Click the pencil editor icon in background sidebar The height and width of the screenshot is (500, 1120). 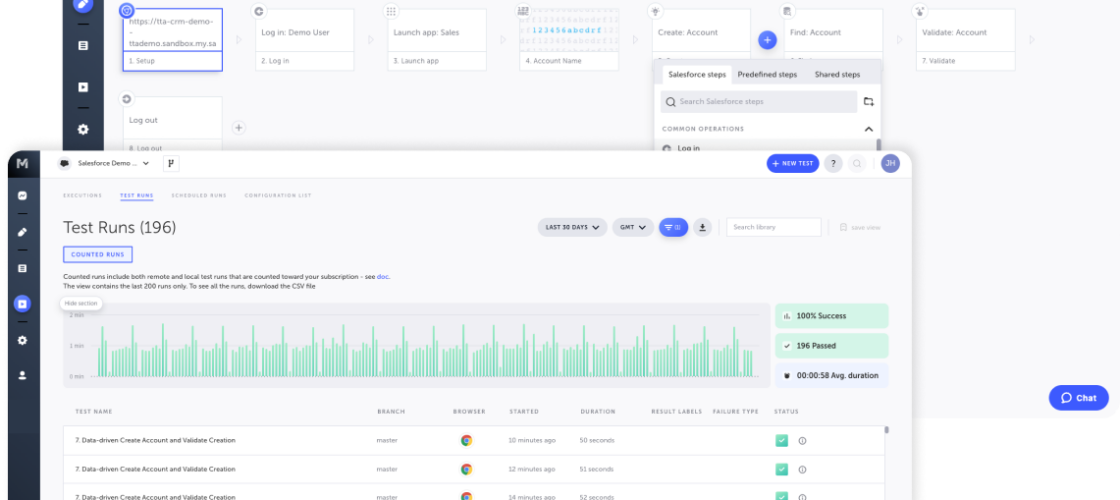[83, 4]
